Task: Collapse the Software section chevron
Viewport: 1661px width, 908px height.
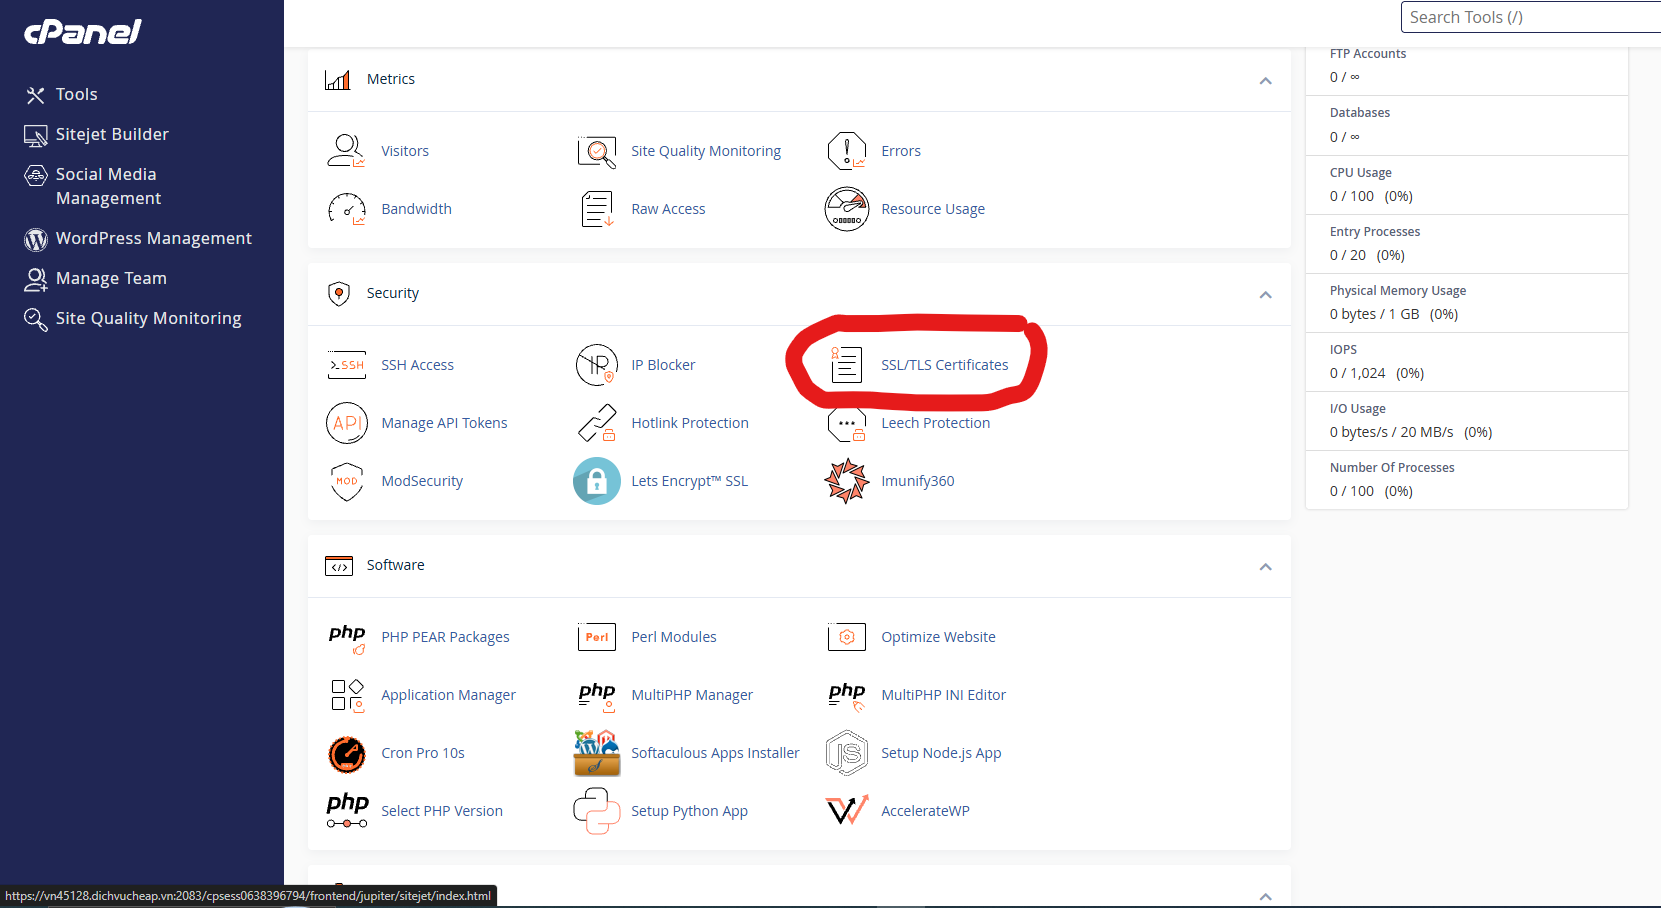Action: click(x=1265, y=567)
